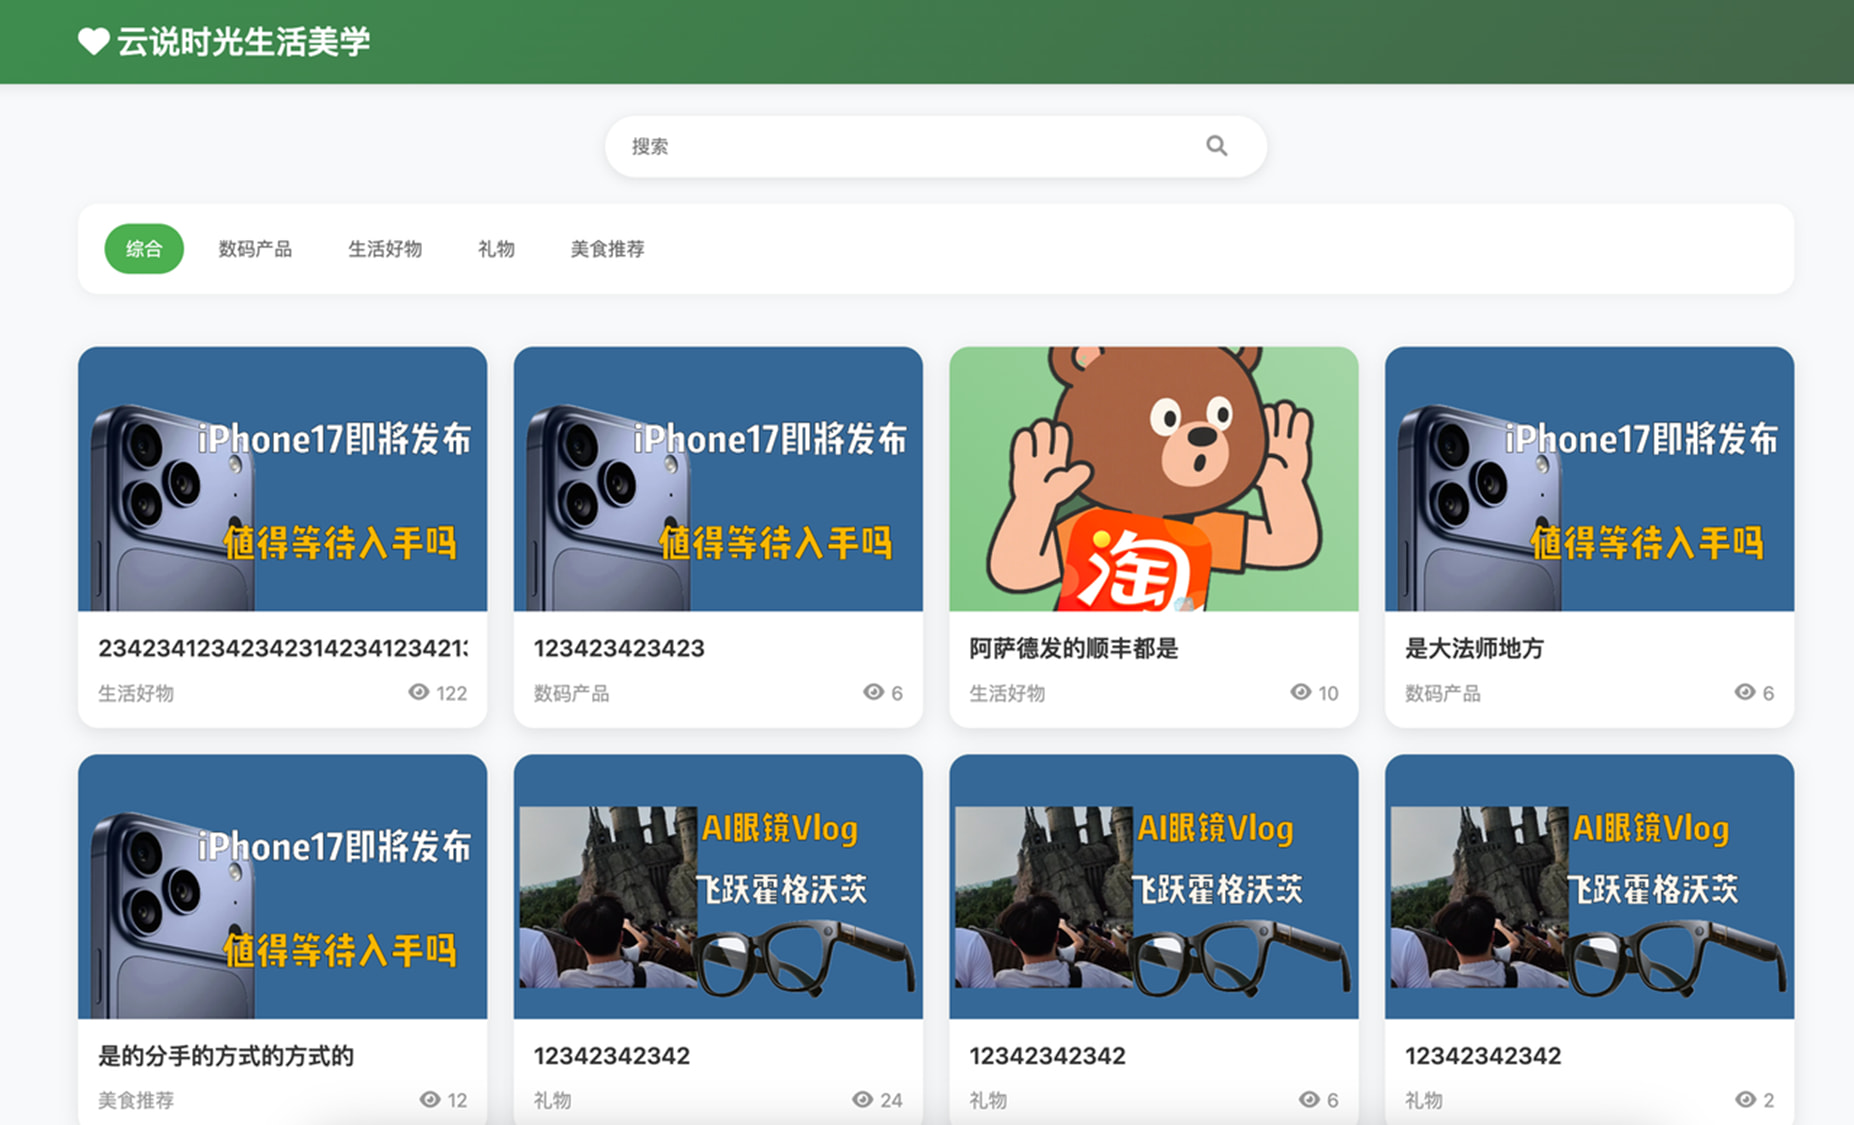Open the post titled 是大法师地方
This screenshot has height=1125, width=1854.
pos(1474,648)
